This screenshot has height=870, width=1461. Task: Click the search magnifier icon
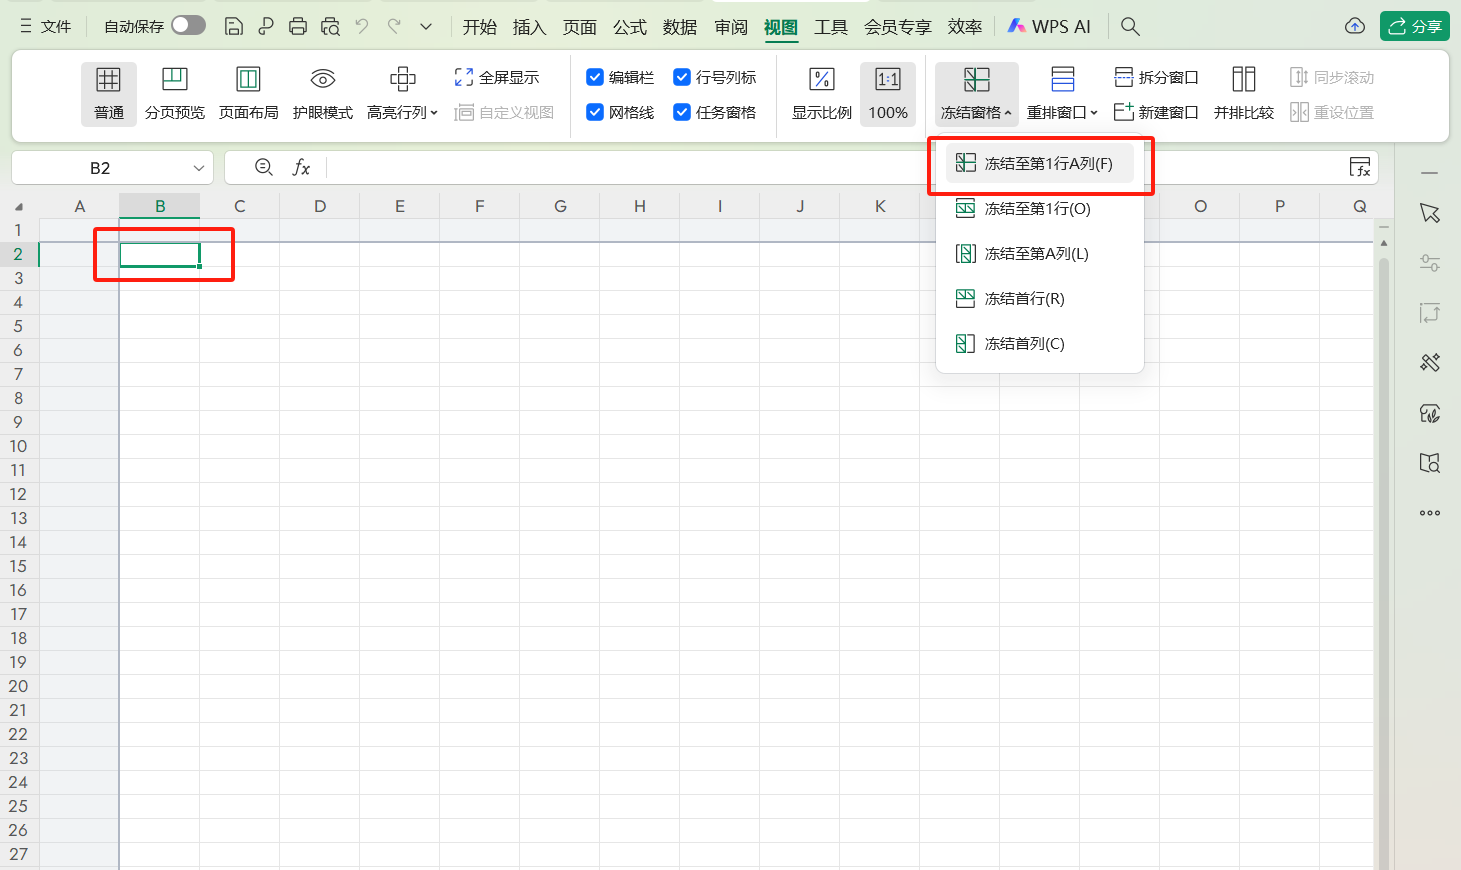[1130, 26]
